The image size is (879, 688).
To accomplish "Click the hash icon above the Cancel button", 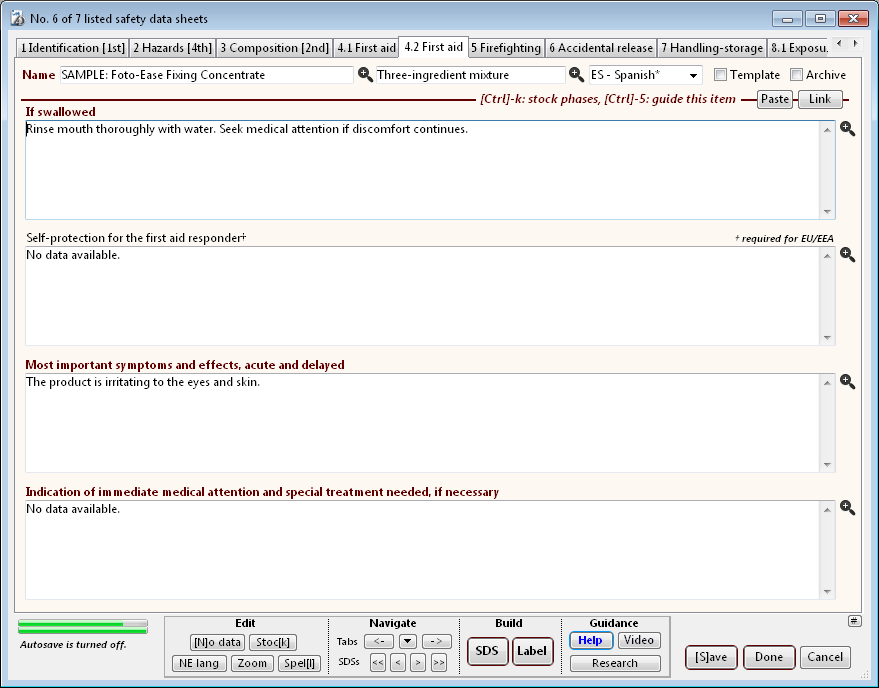I will click(x=854, y=621).
